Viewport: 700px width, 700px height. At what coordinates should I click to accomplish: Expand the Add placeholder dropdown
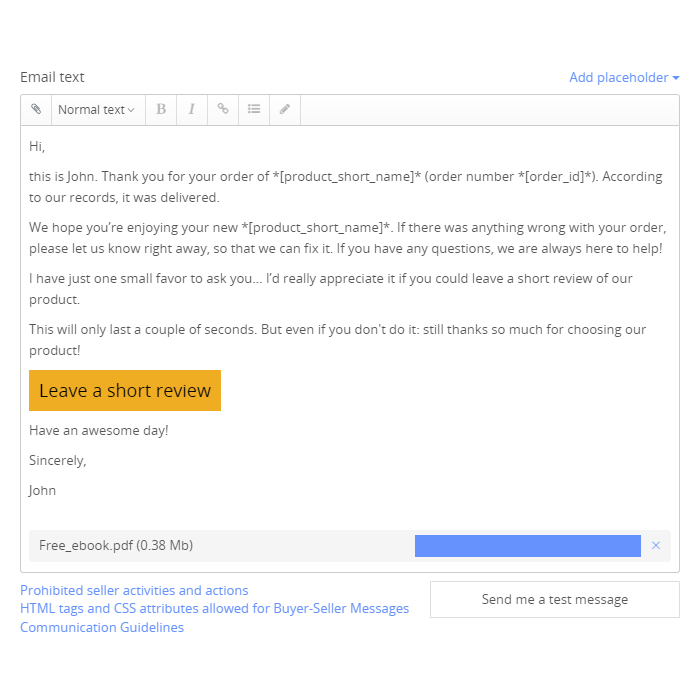click(x=624, y=78)
